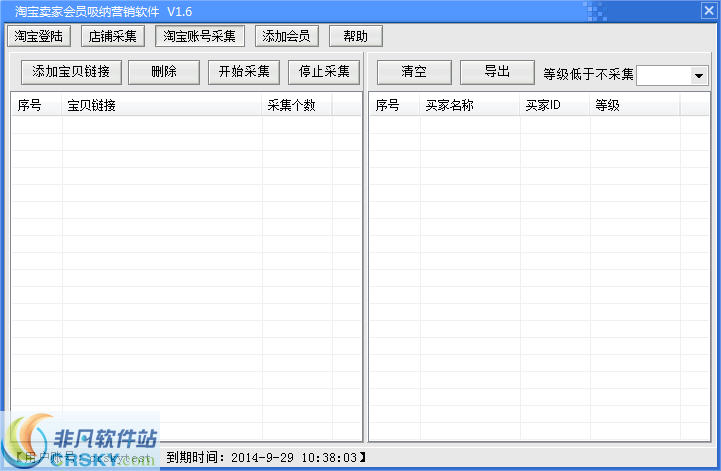Open the 帮助 tab
Screen dimensions: 721x471
click(x=355, y=36)
